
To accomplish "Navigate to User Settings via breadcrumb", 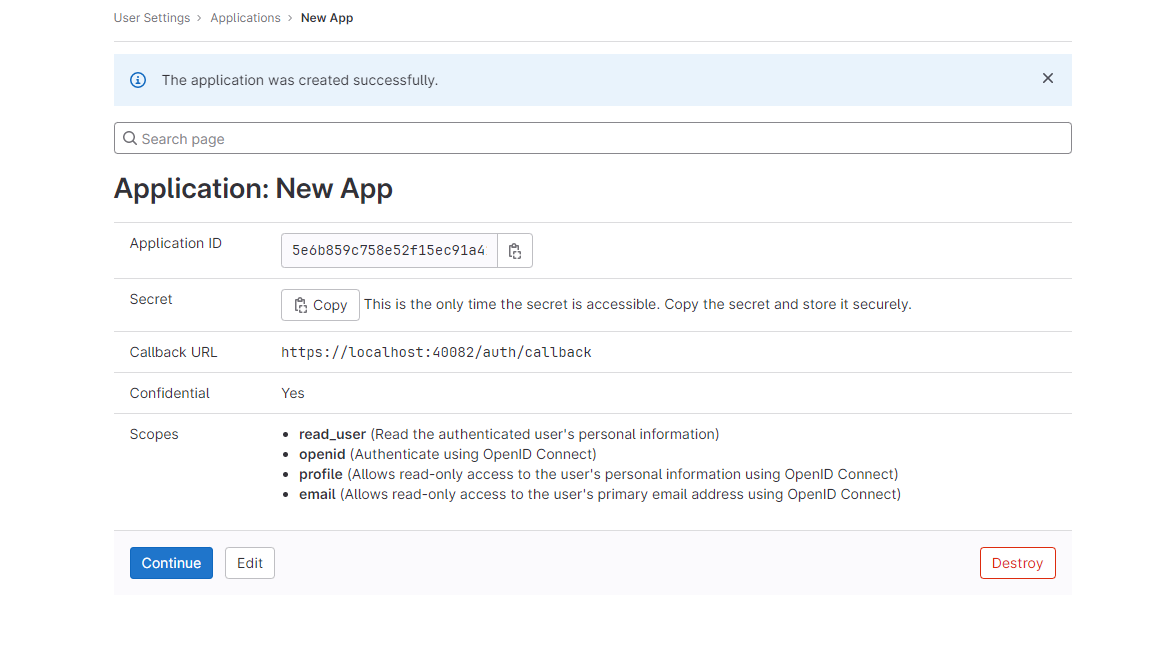I will 152,17.
